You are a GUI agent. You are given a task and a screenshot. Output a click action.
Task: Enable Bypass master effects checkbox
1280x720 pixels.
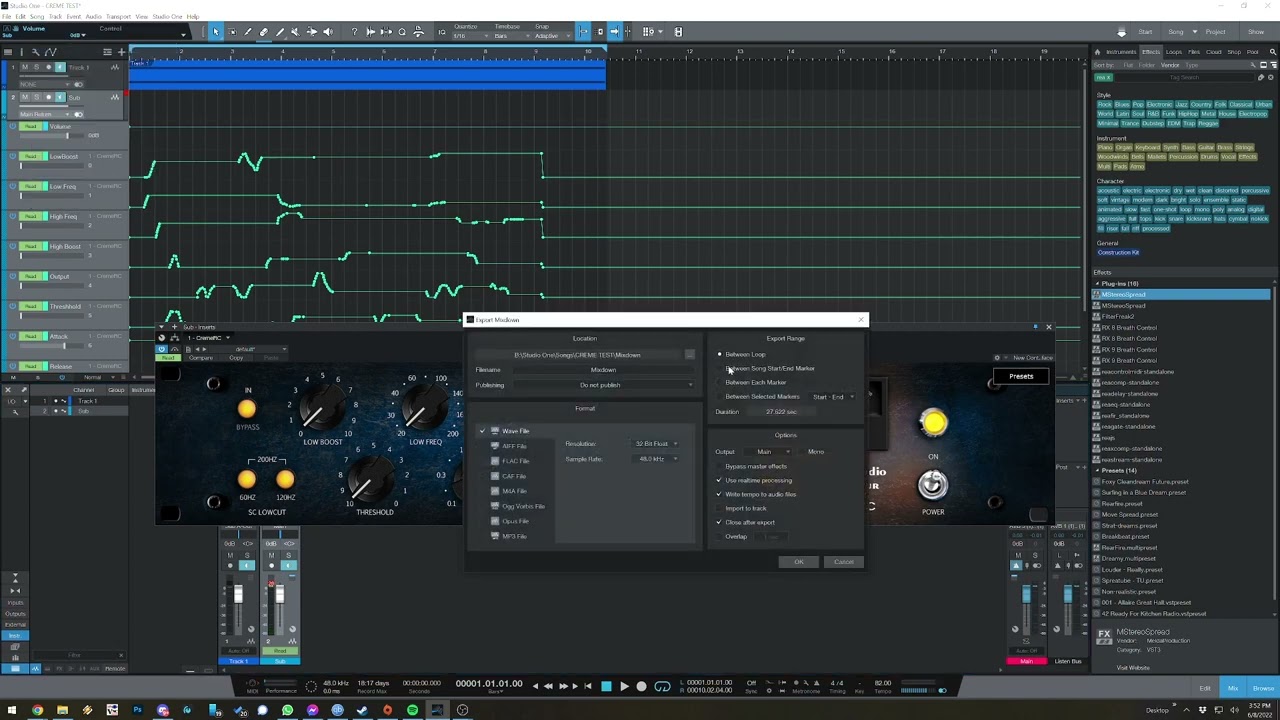[x=719, y=466]
